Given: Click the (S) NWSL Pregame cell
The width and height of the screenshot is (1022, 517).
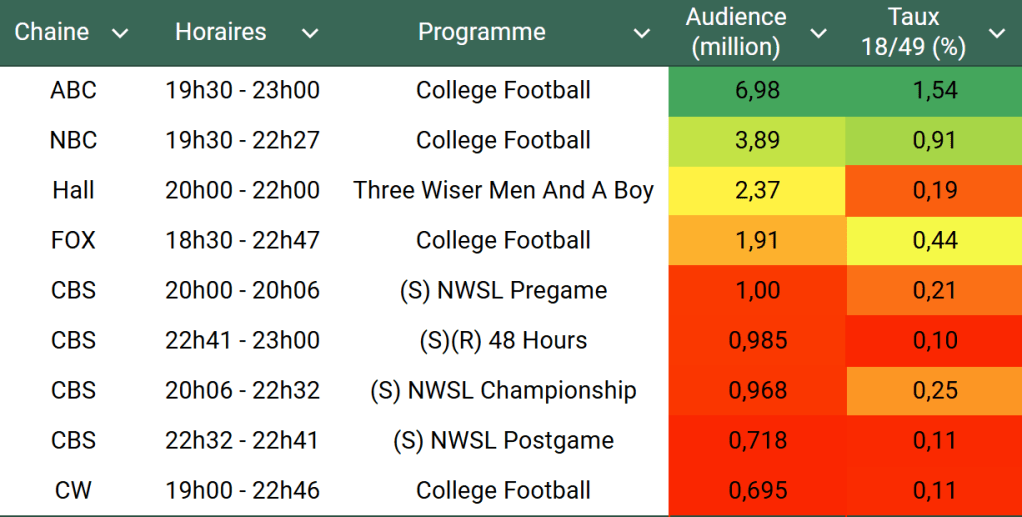Looking at the screenshot, I should pos(503,290).
